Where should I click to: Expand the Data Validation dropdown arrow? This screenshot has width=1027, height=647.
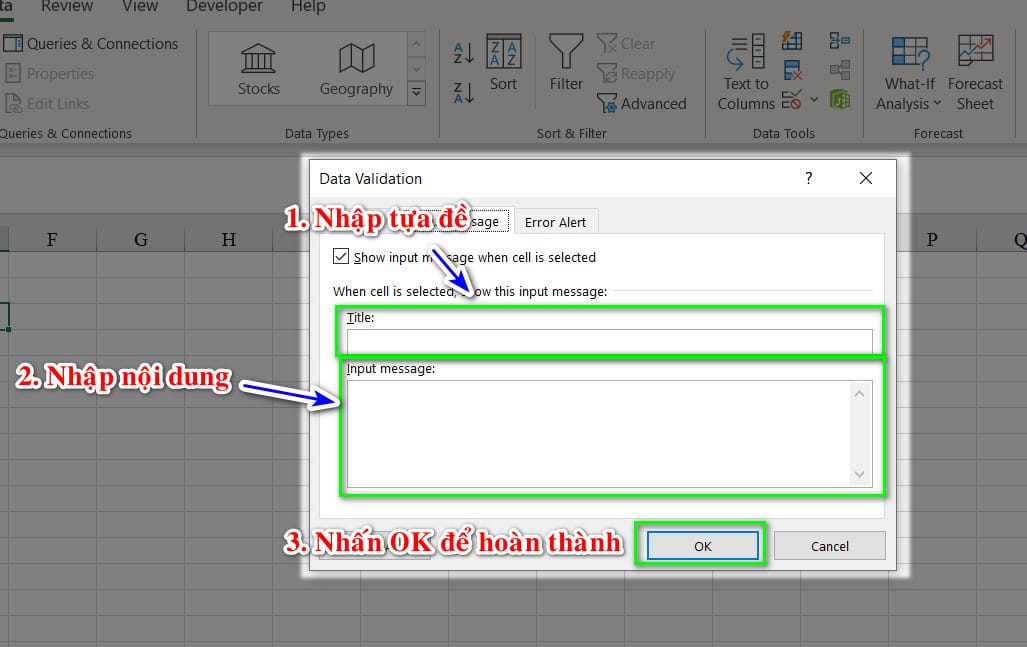814,100
